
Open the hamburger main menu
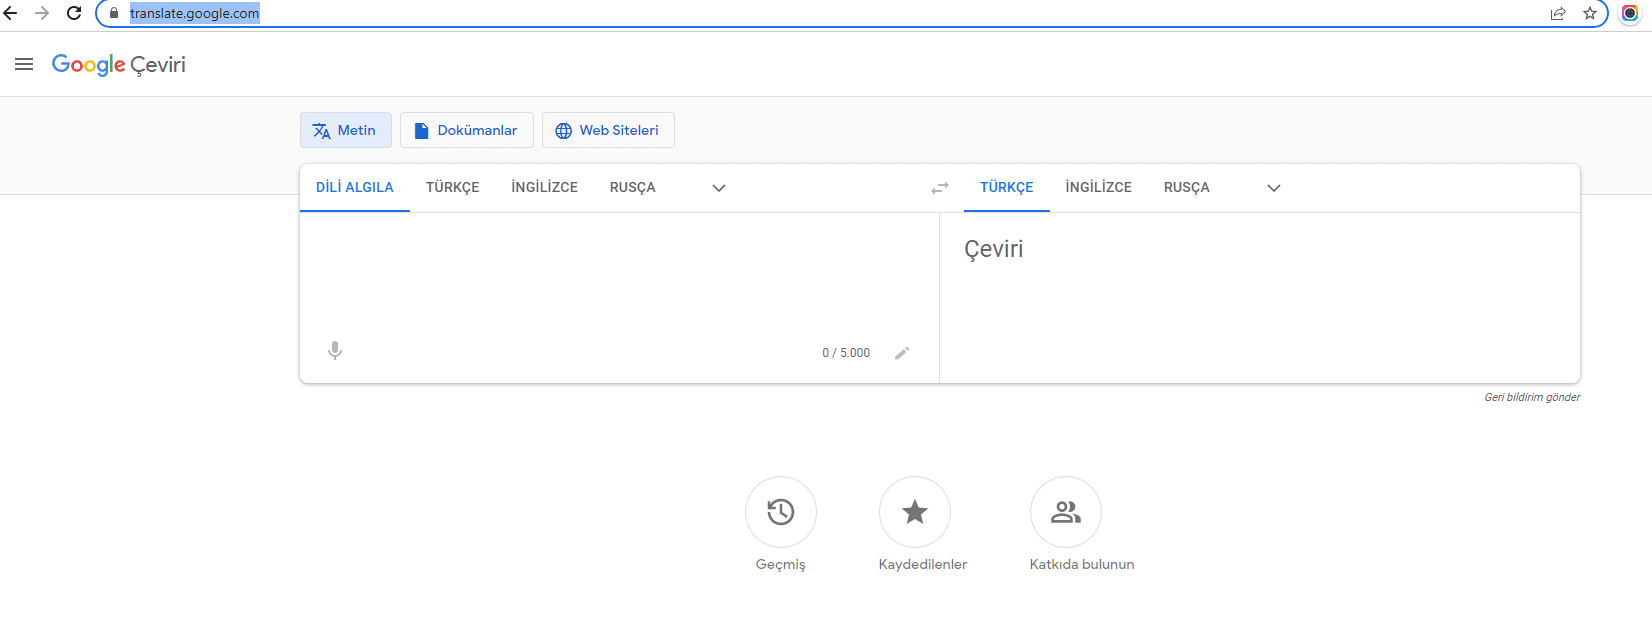tap(24, 64)
